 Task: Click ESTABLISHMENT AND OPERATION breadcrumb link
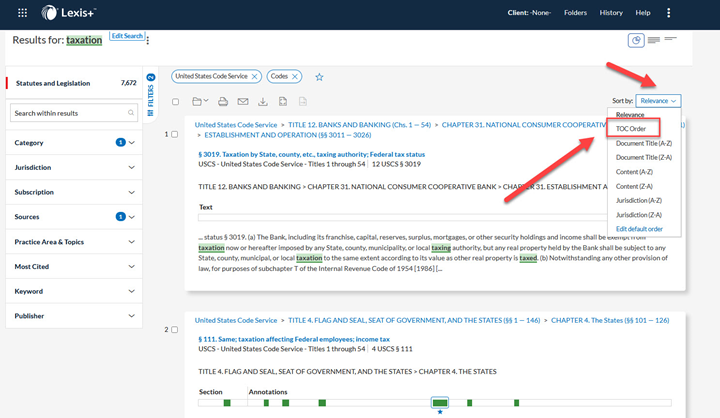[x=287, y=135]
